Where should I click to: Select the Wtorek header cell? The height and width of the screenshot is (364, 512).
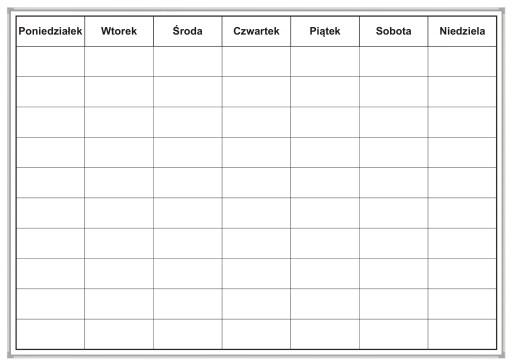(x=119, y=31)
